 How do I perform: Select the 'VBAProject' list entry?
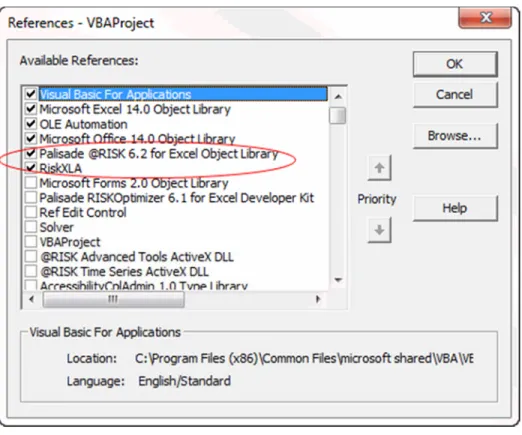click(x=70, y=242)
